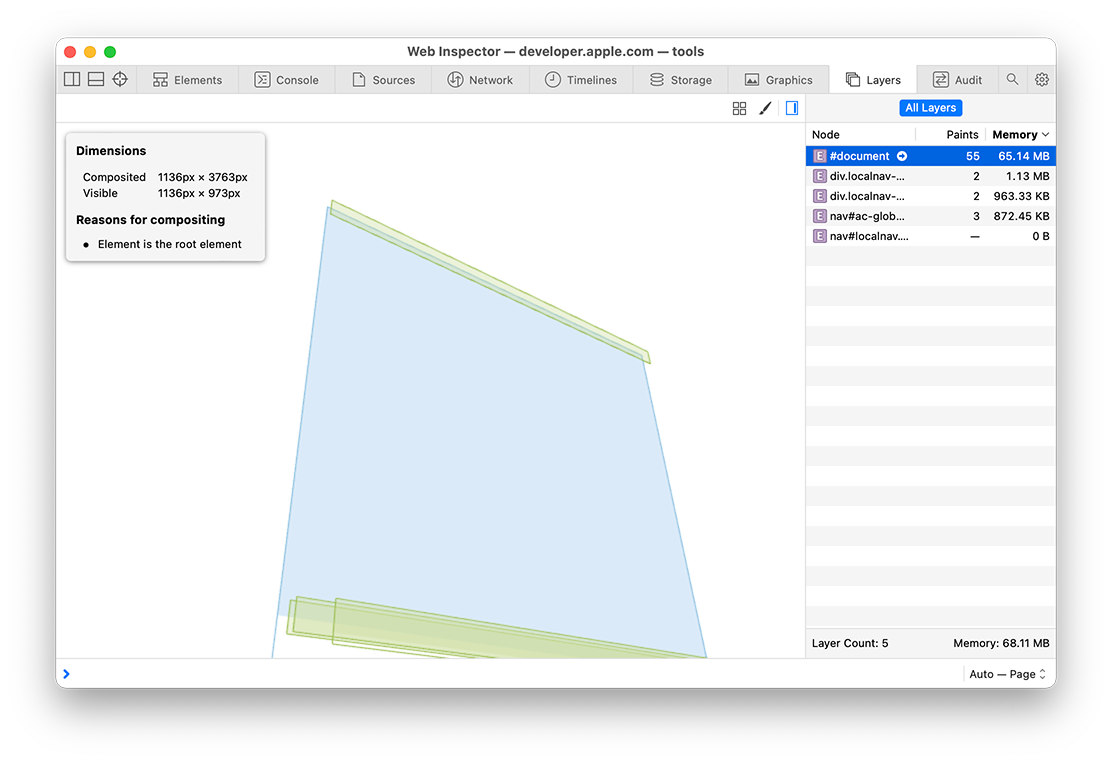Click the console prompt input area
1112x762 pixels.
[500, 674]
